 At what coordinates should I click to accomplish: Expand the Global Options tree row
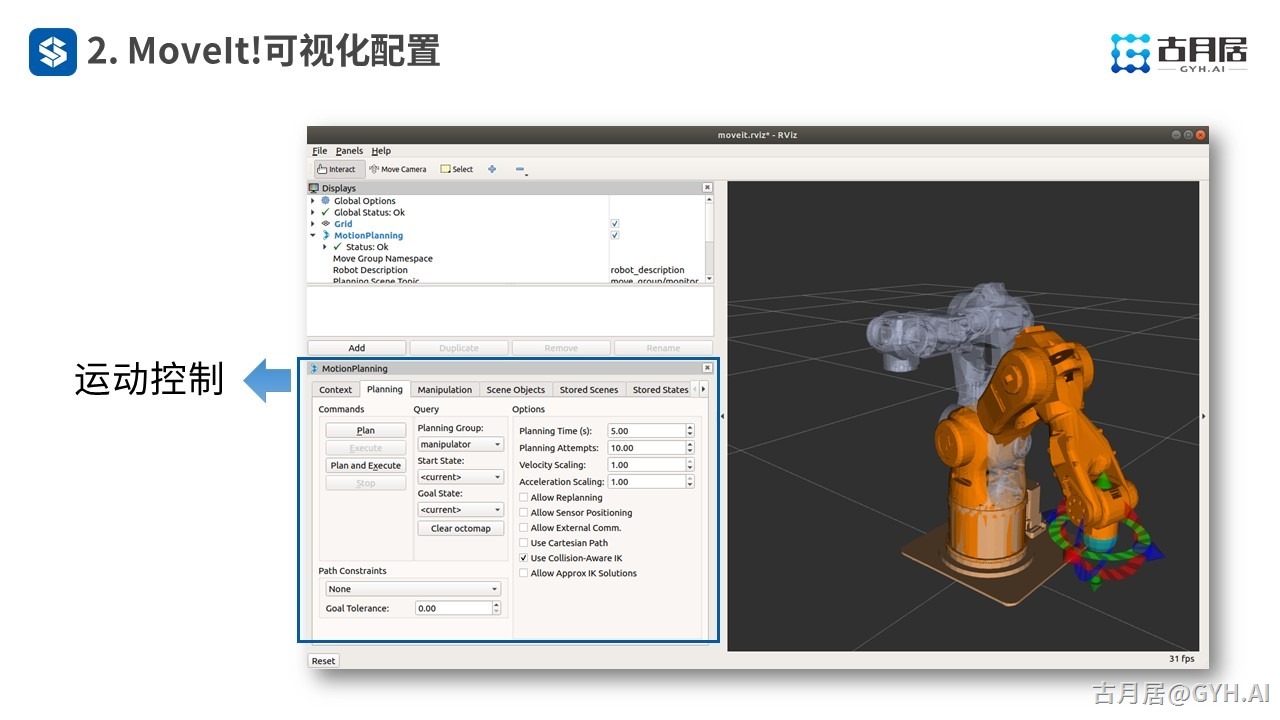click(x=313, y=201)
